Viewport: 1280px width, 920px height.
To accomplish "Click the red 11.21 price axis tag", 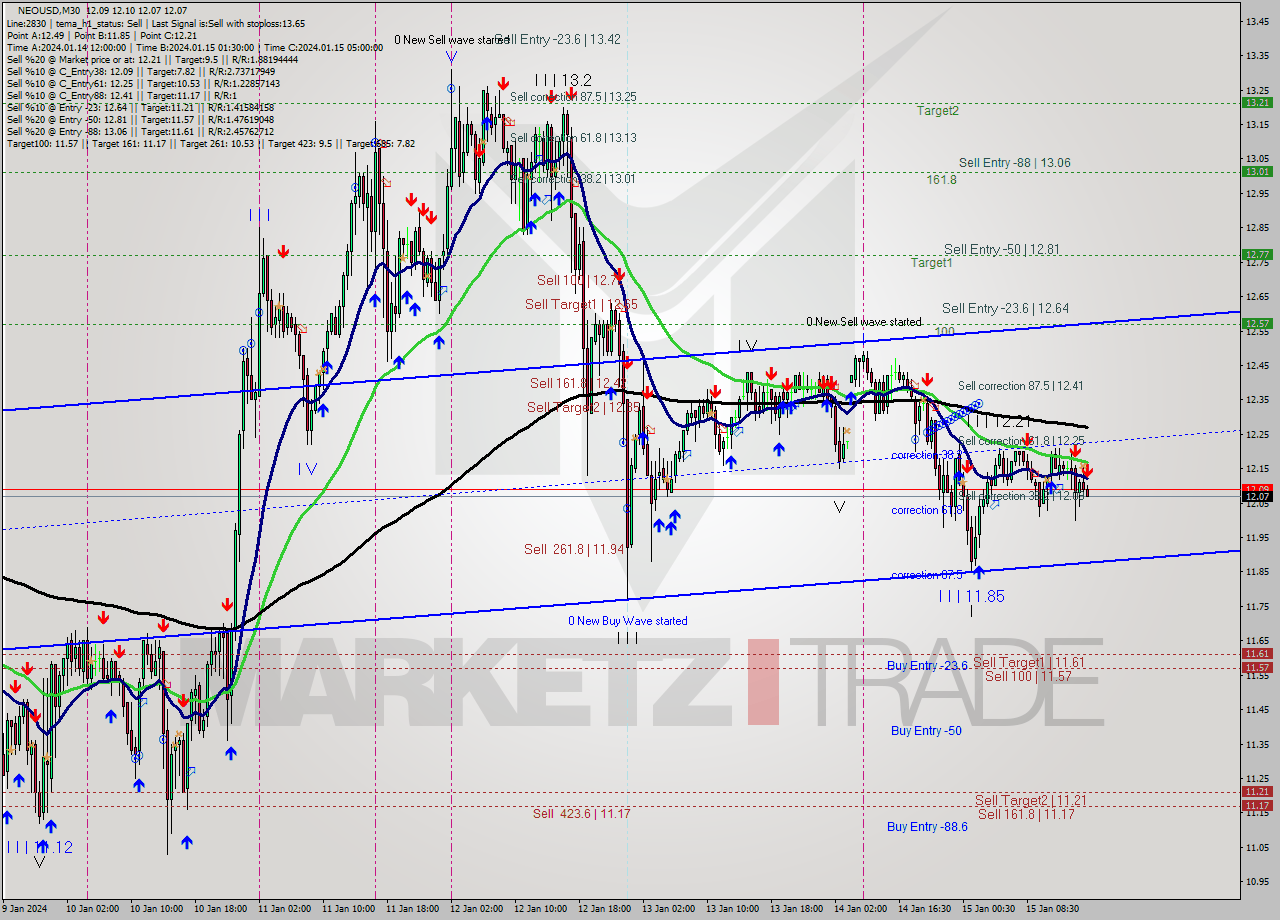I will tap(1257, 791).
